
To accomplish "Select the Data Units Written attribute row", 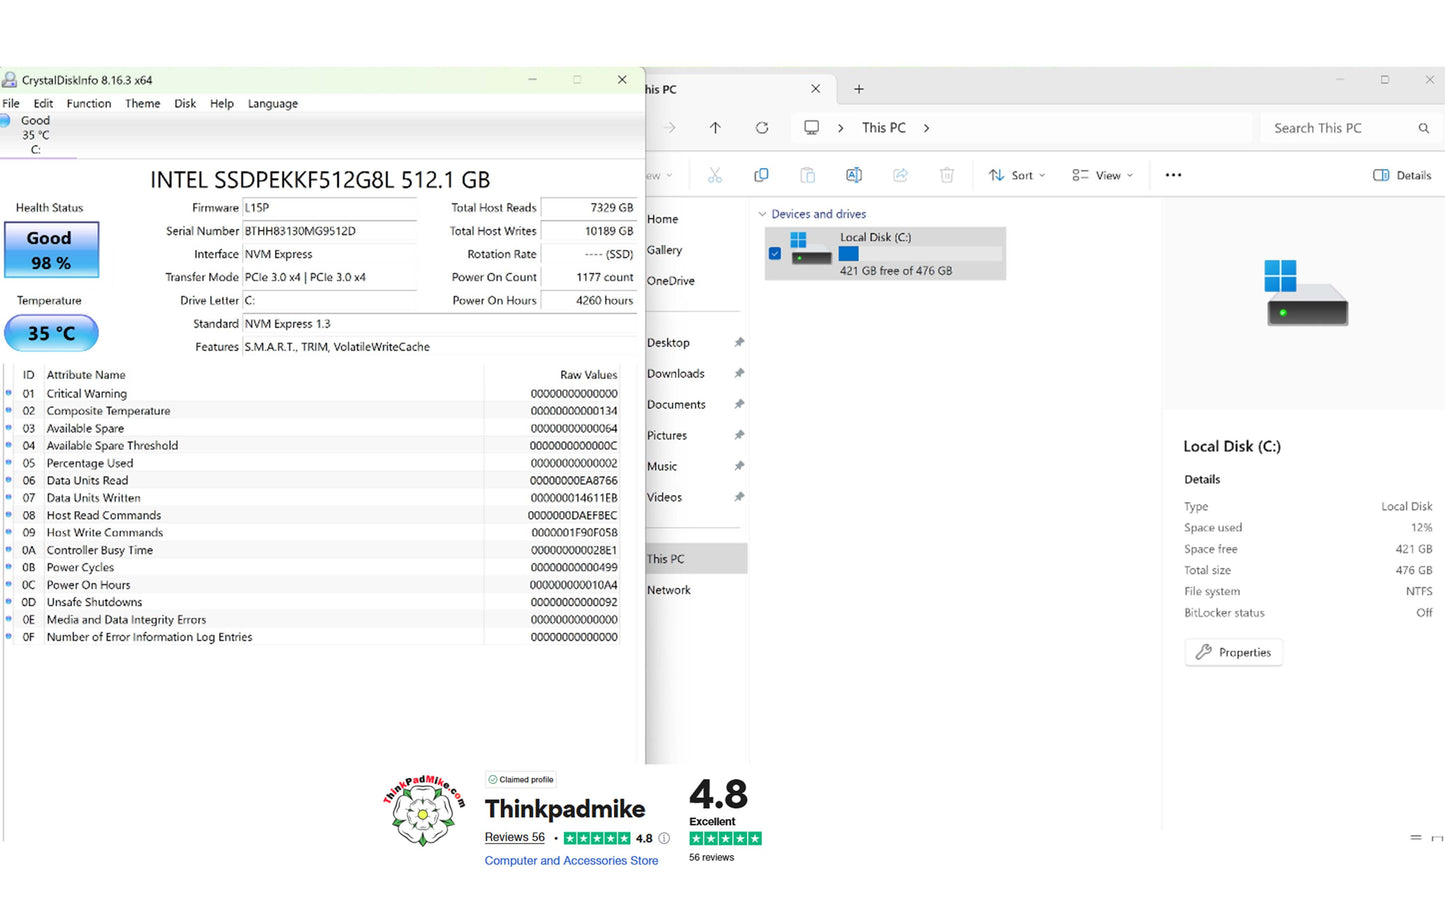I will click(312, 498).
